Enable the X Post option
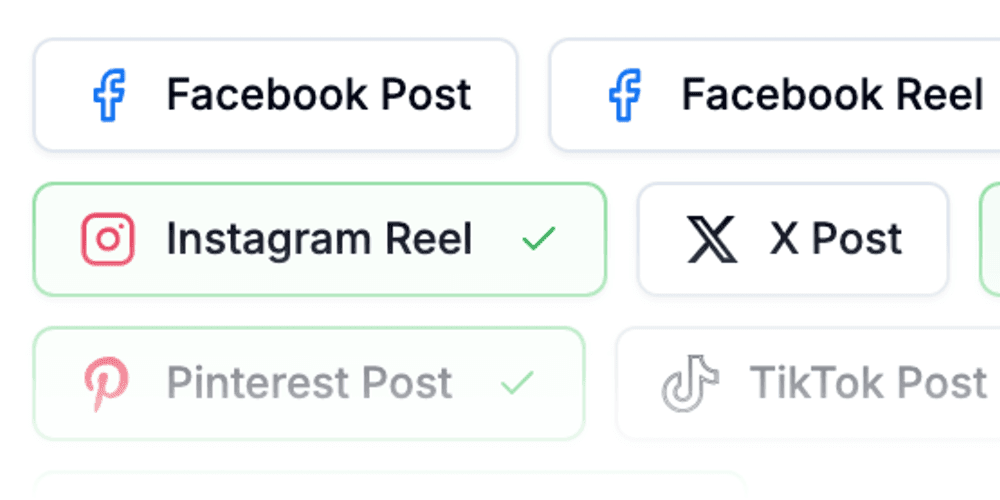The image size is (1000, 500). pos(792,240)
